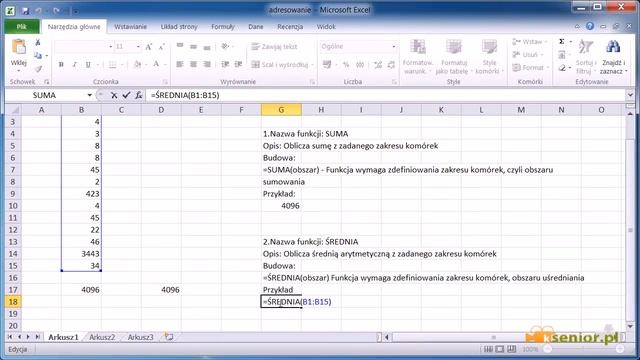
Task: Open the font size dropdown
Action: 138,47
